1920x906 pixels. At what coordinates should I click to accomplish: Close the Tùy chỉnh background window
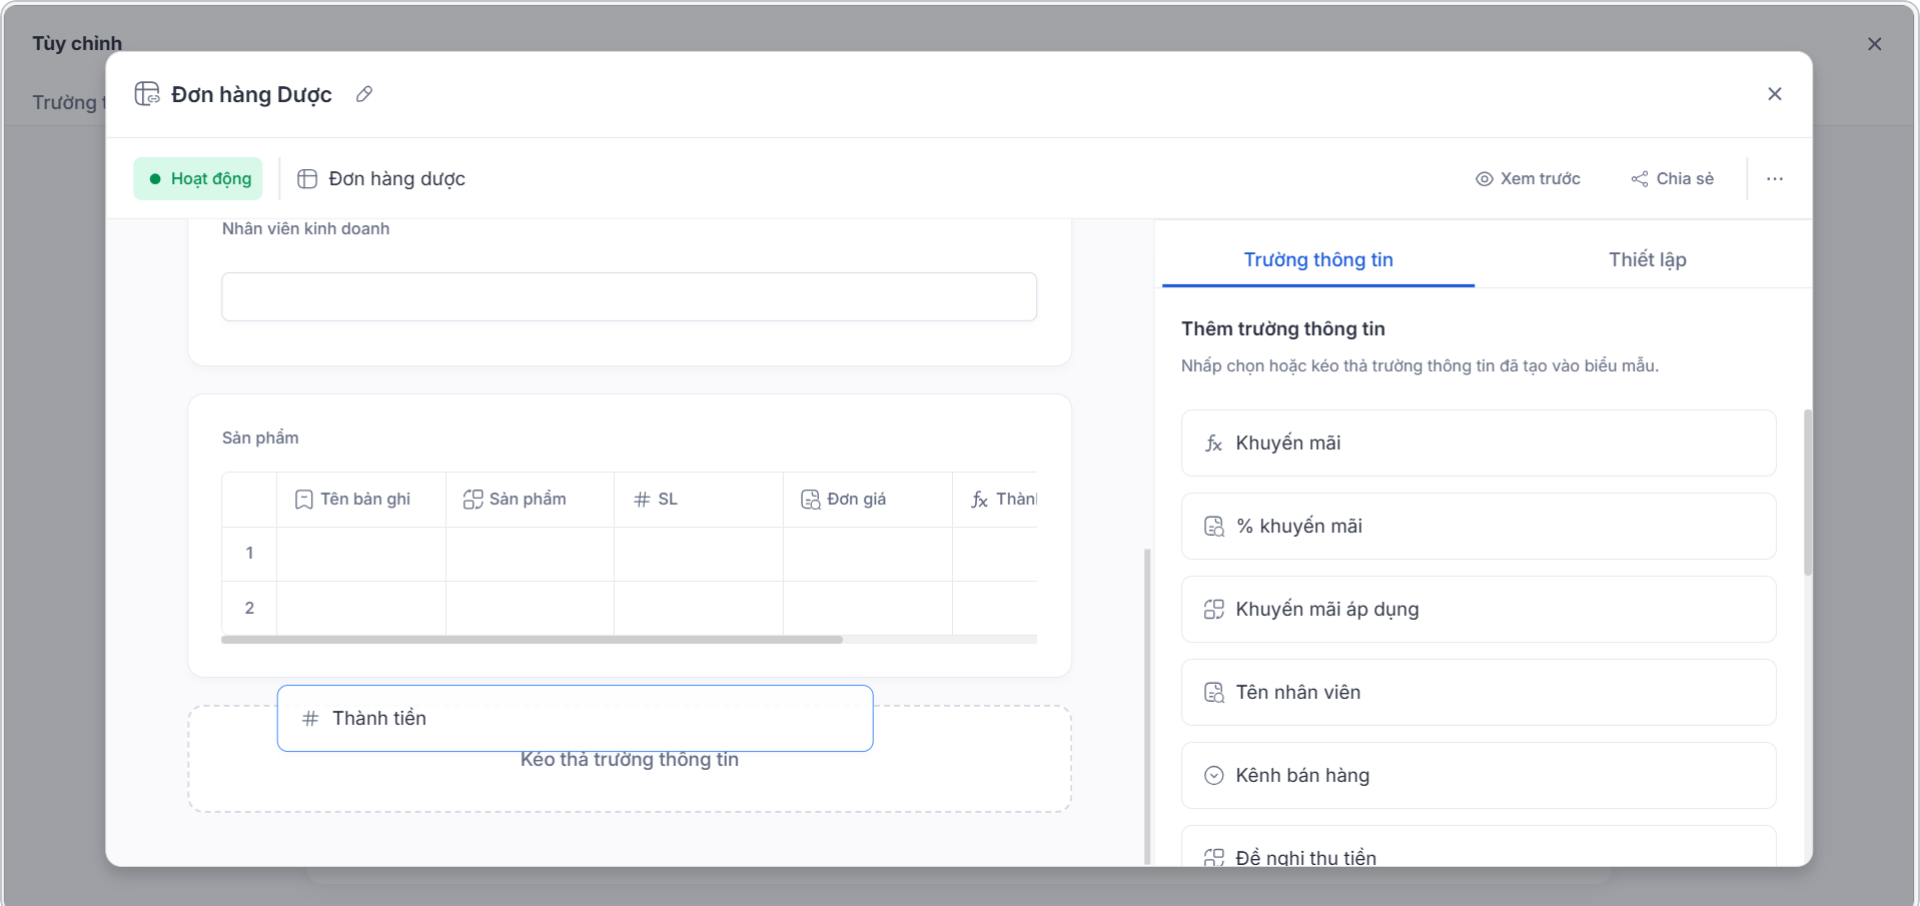pyautogui.click(x=1874, y=44)
